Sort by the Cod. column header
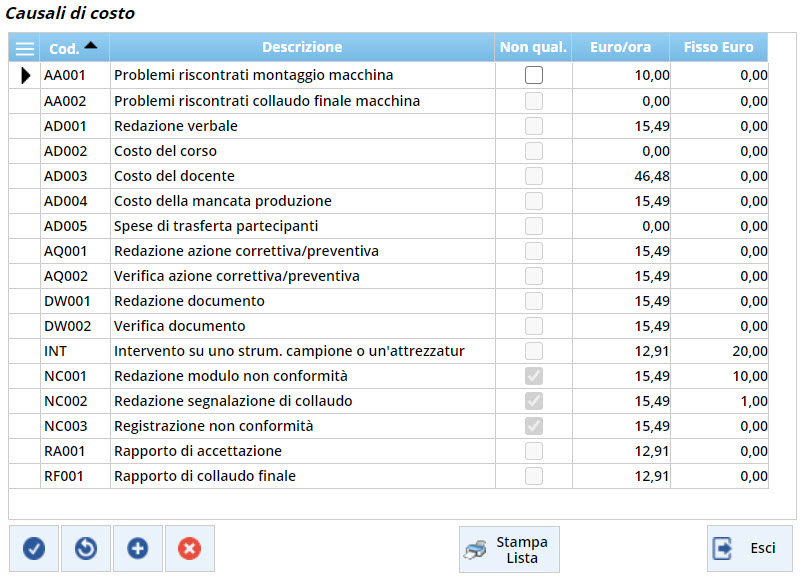The image size is (801, 580). pos(74,48)
